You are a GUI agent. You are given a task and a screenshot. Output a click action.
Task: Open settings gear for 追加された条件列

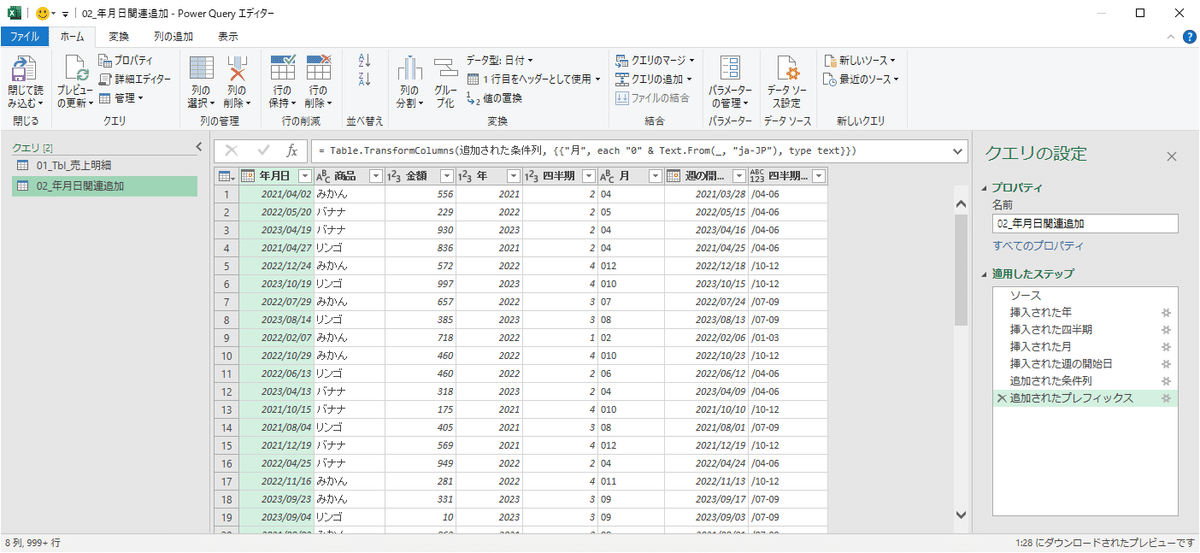click(x=1165, y=381)
